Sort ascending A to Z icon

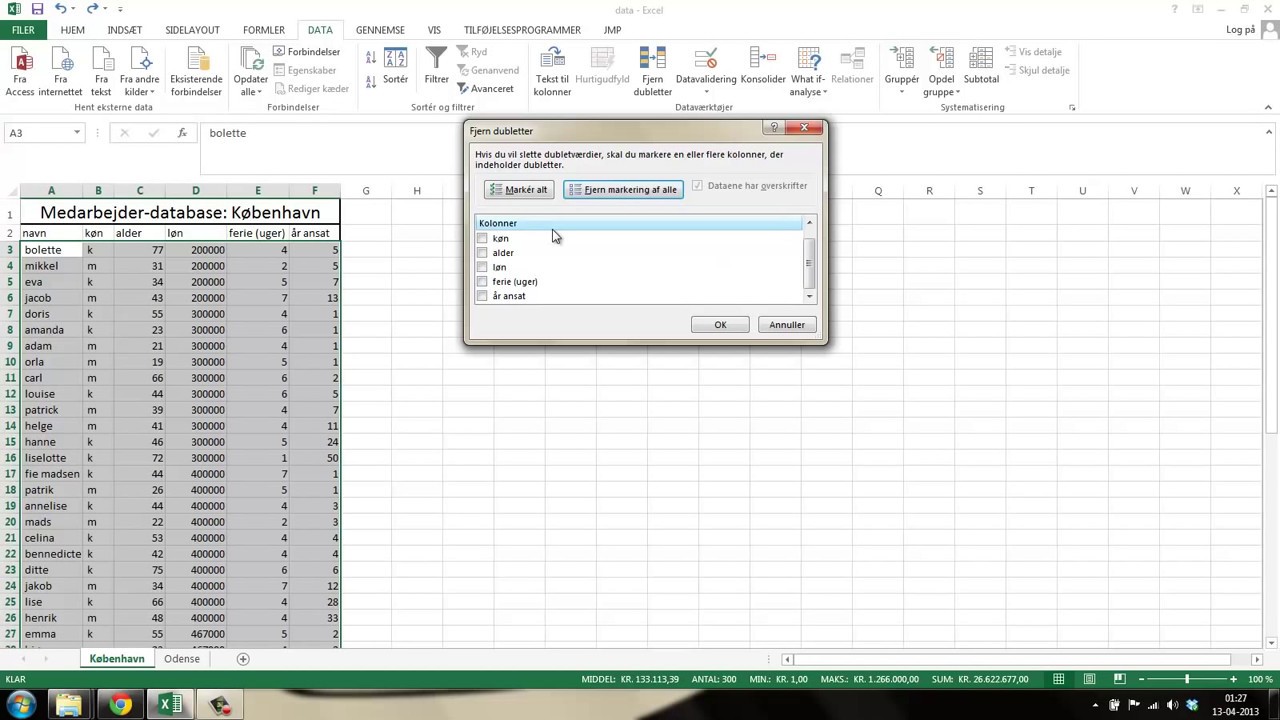coord(371,56)
